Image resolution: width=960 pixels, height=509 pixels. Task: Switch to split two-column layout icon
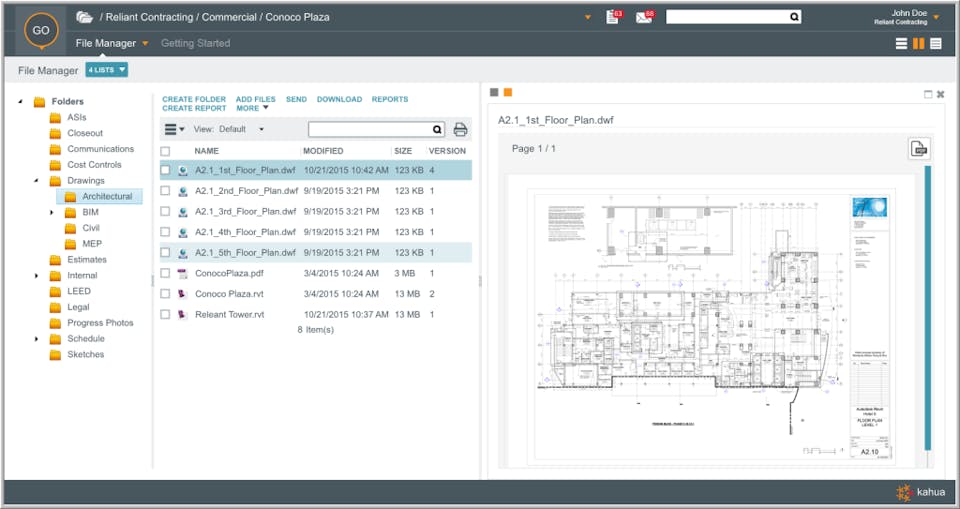point(918,43)
